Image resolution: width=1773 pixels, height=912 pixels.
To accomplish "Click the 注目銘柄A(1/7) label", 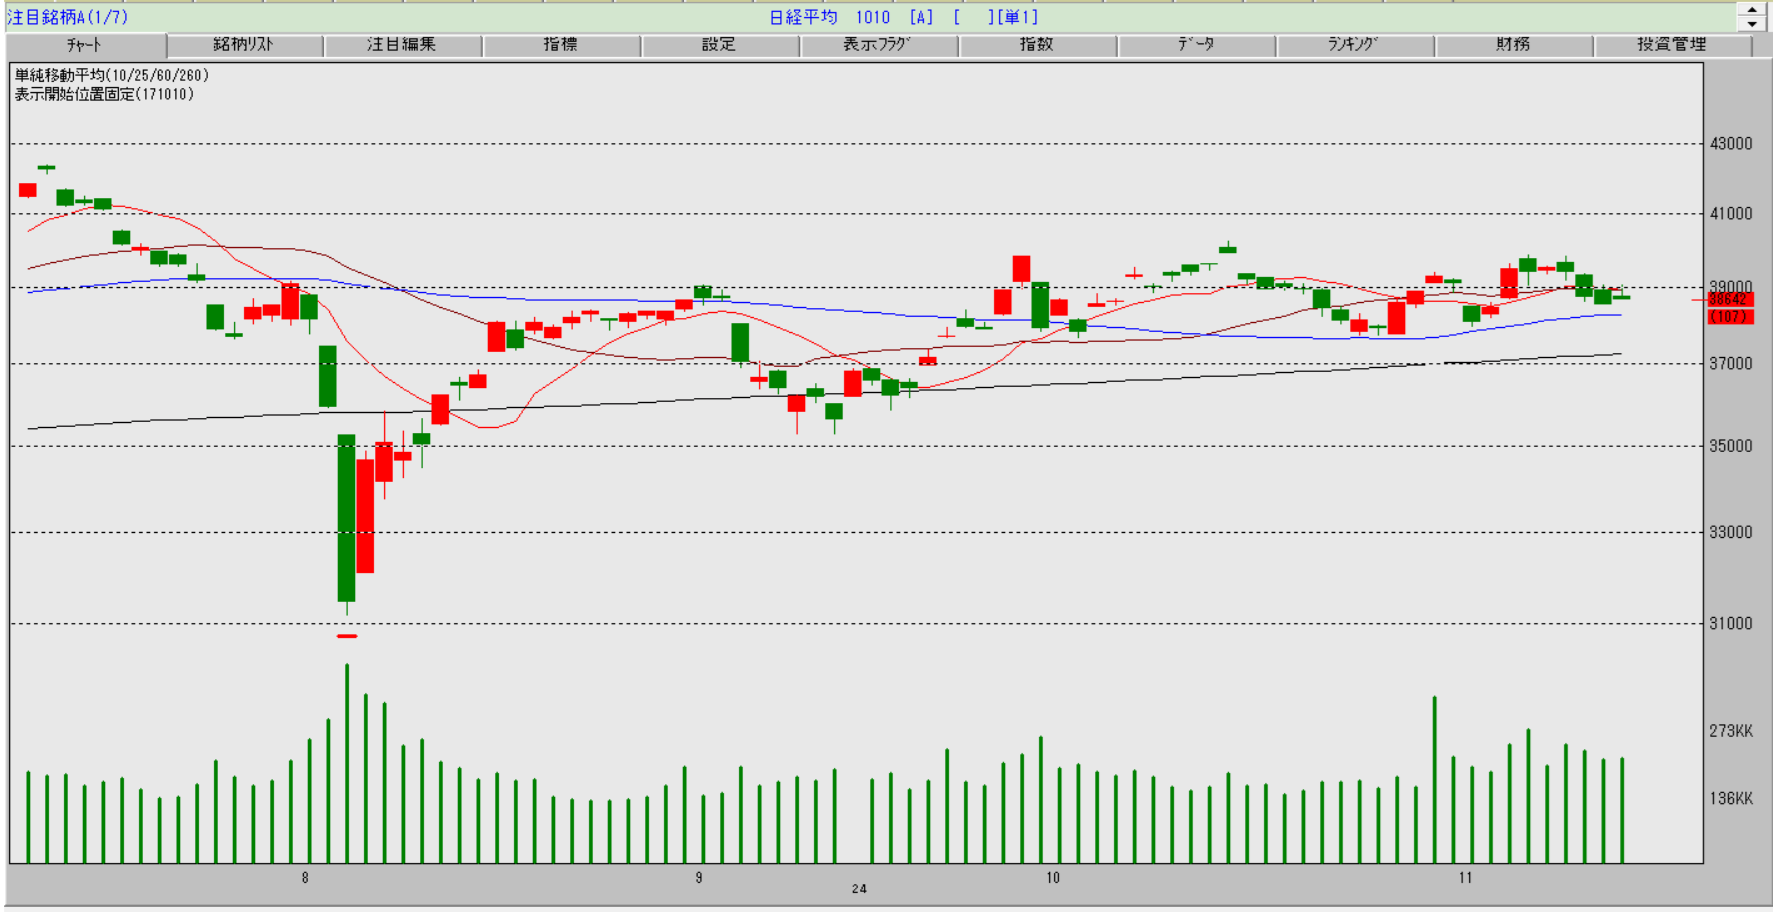I will [x=68, y=17].
